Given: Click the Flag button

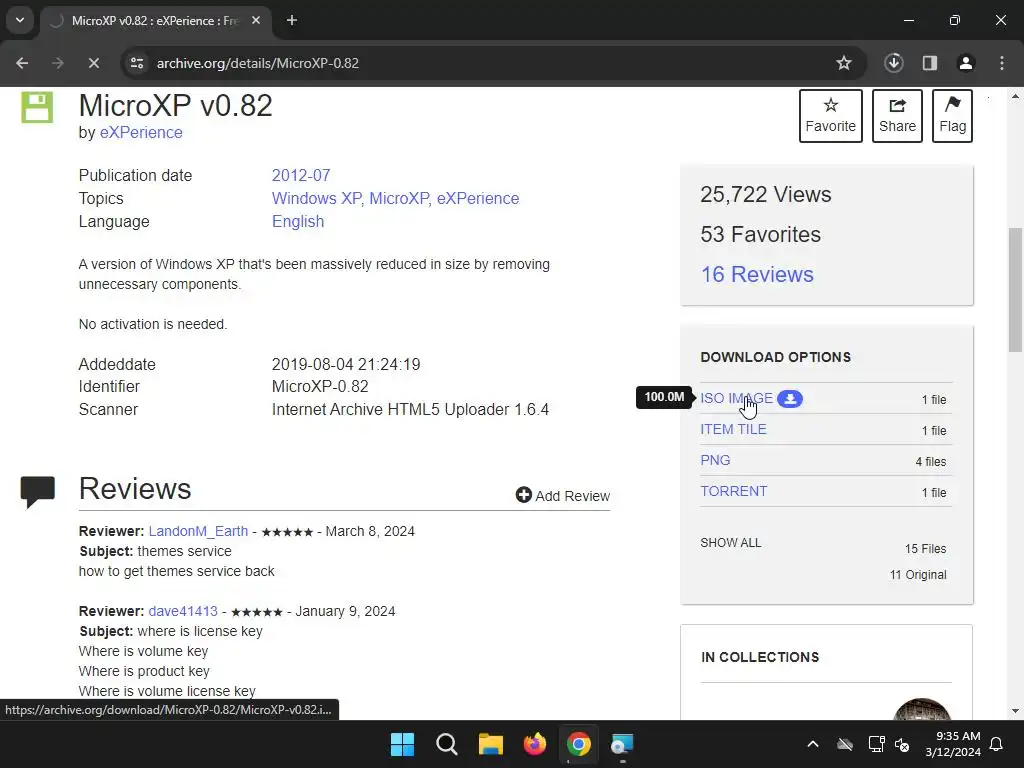Looking at the screenshot, I should tap(952, 116).
